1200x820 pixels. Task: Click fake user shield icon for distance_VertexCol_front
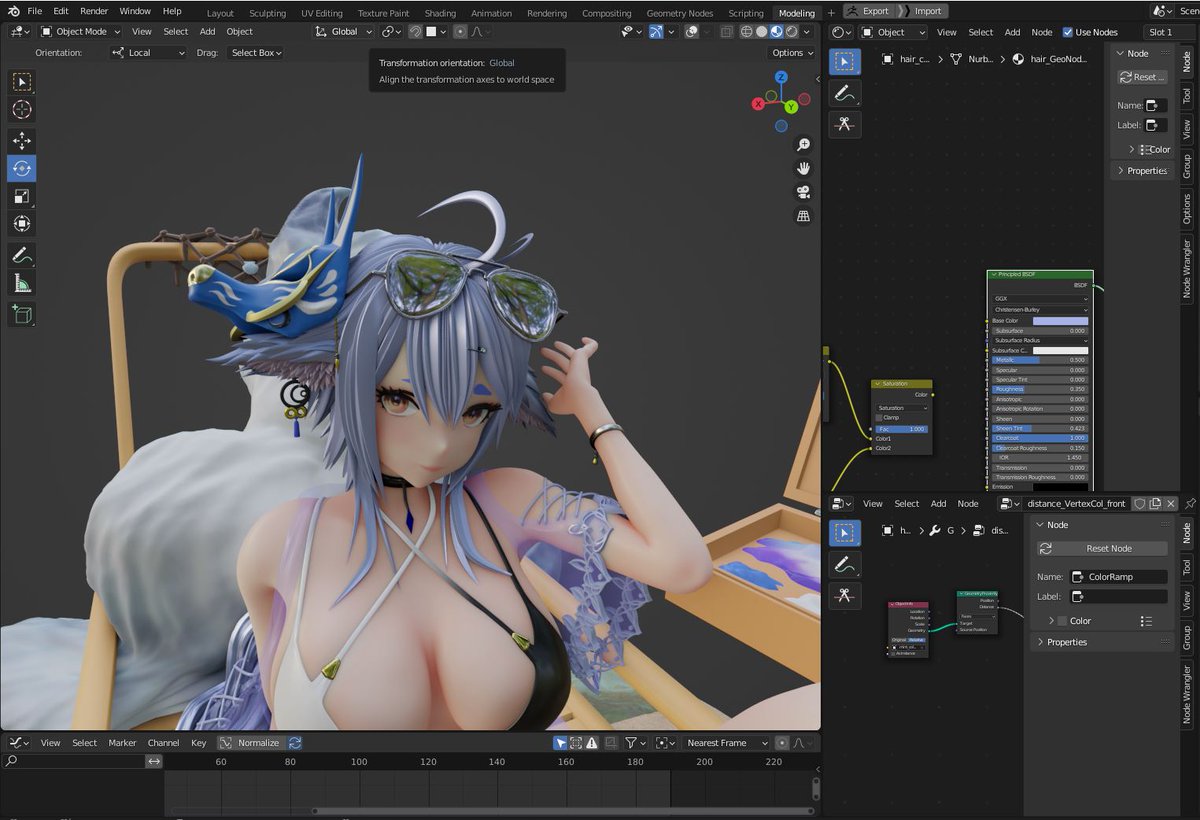pos(1139,503)
